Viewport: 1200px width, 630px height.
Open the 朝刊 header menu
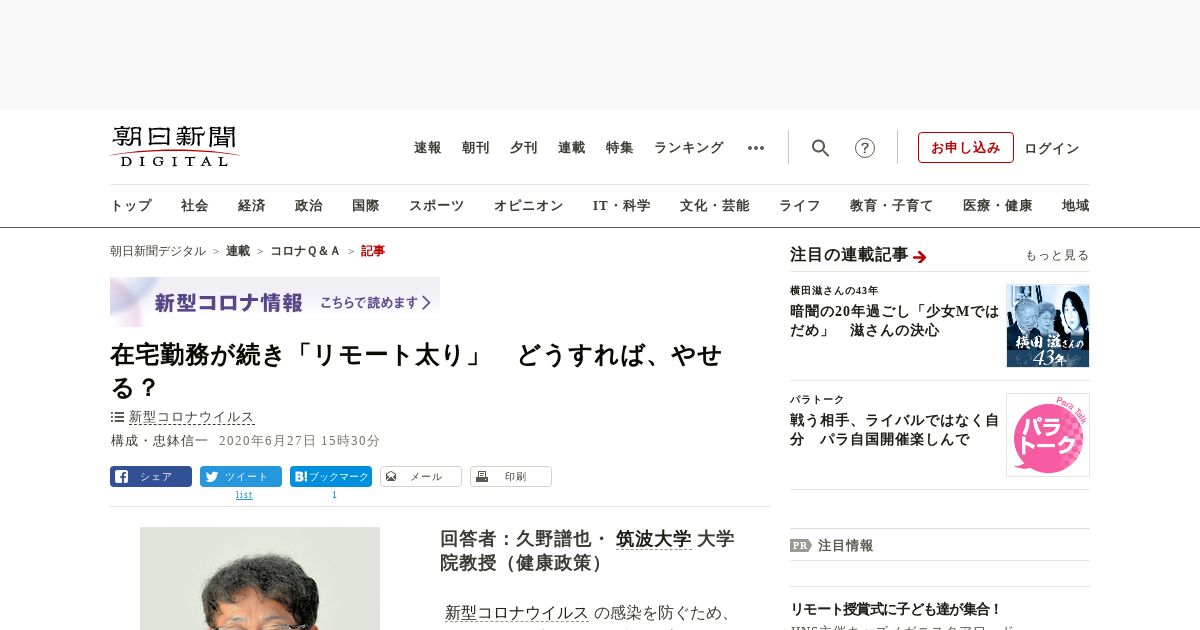(x=476, y=148)
